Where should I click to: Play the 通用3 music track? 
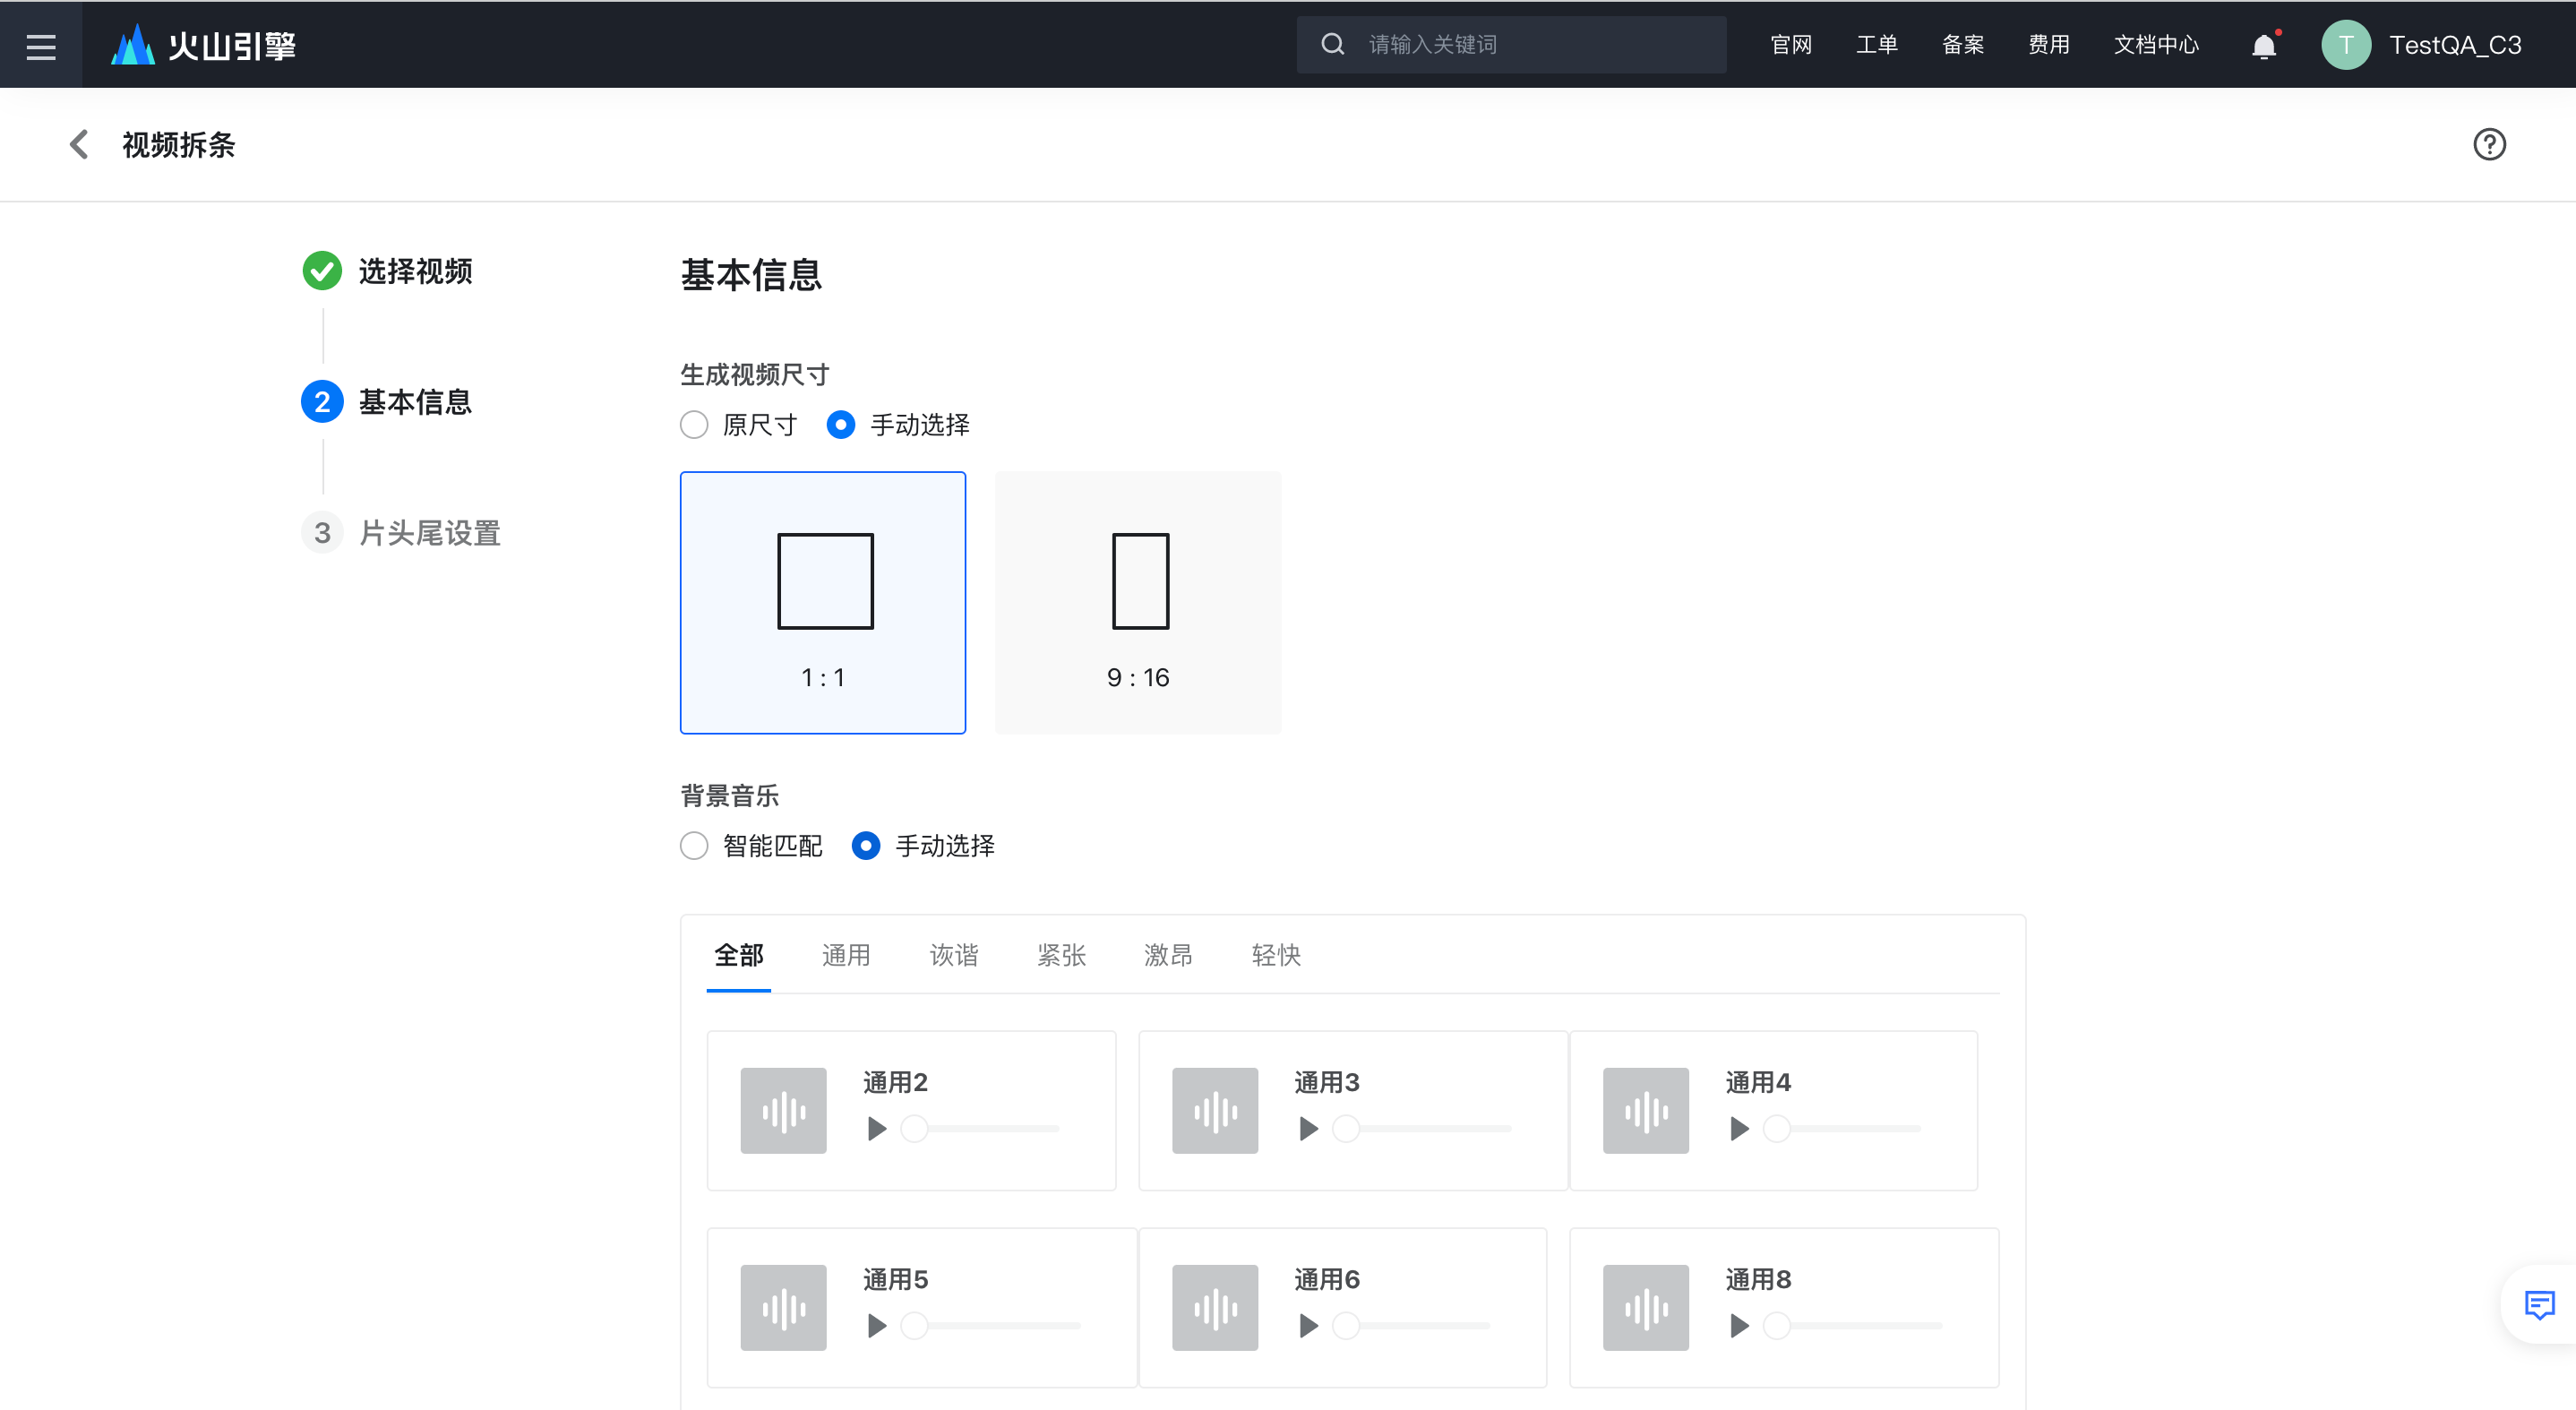(x=1308, y=1128)
